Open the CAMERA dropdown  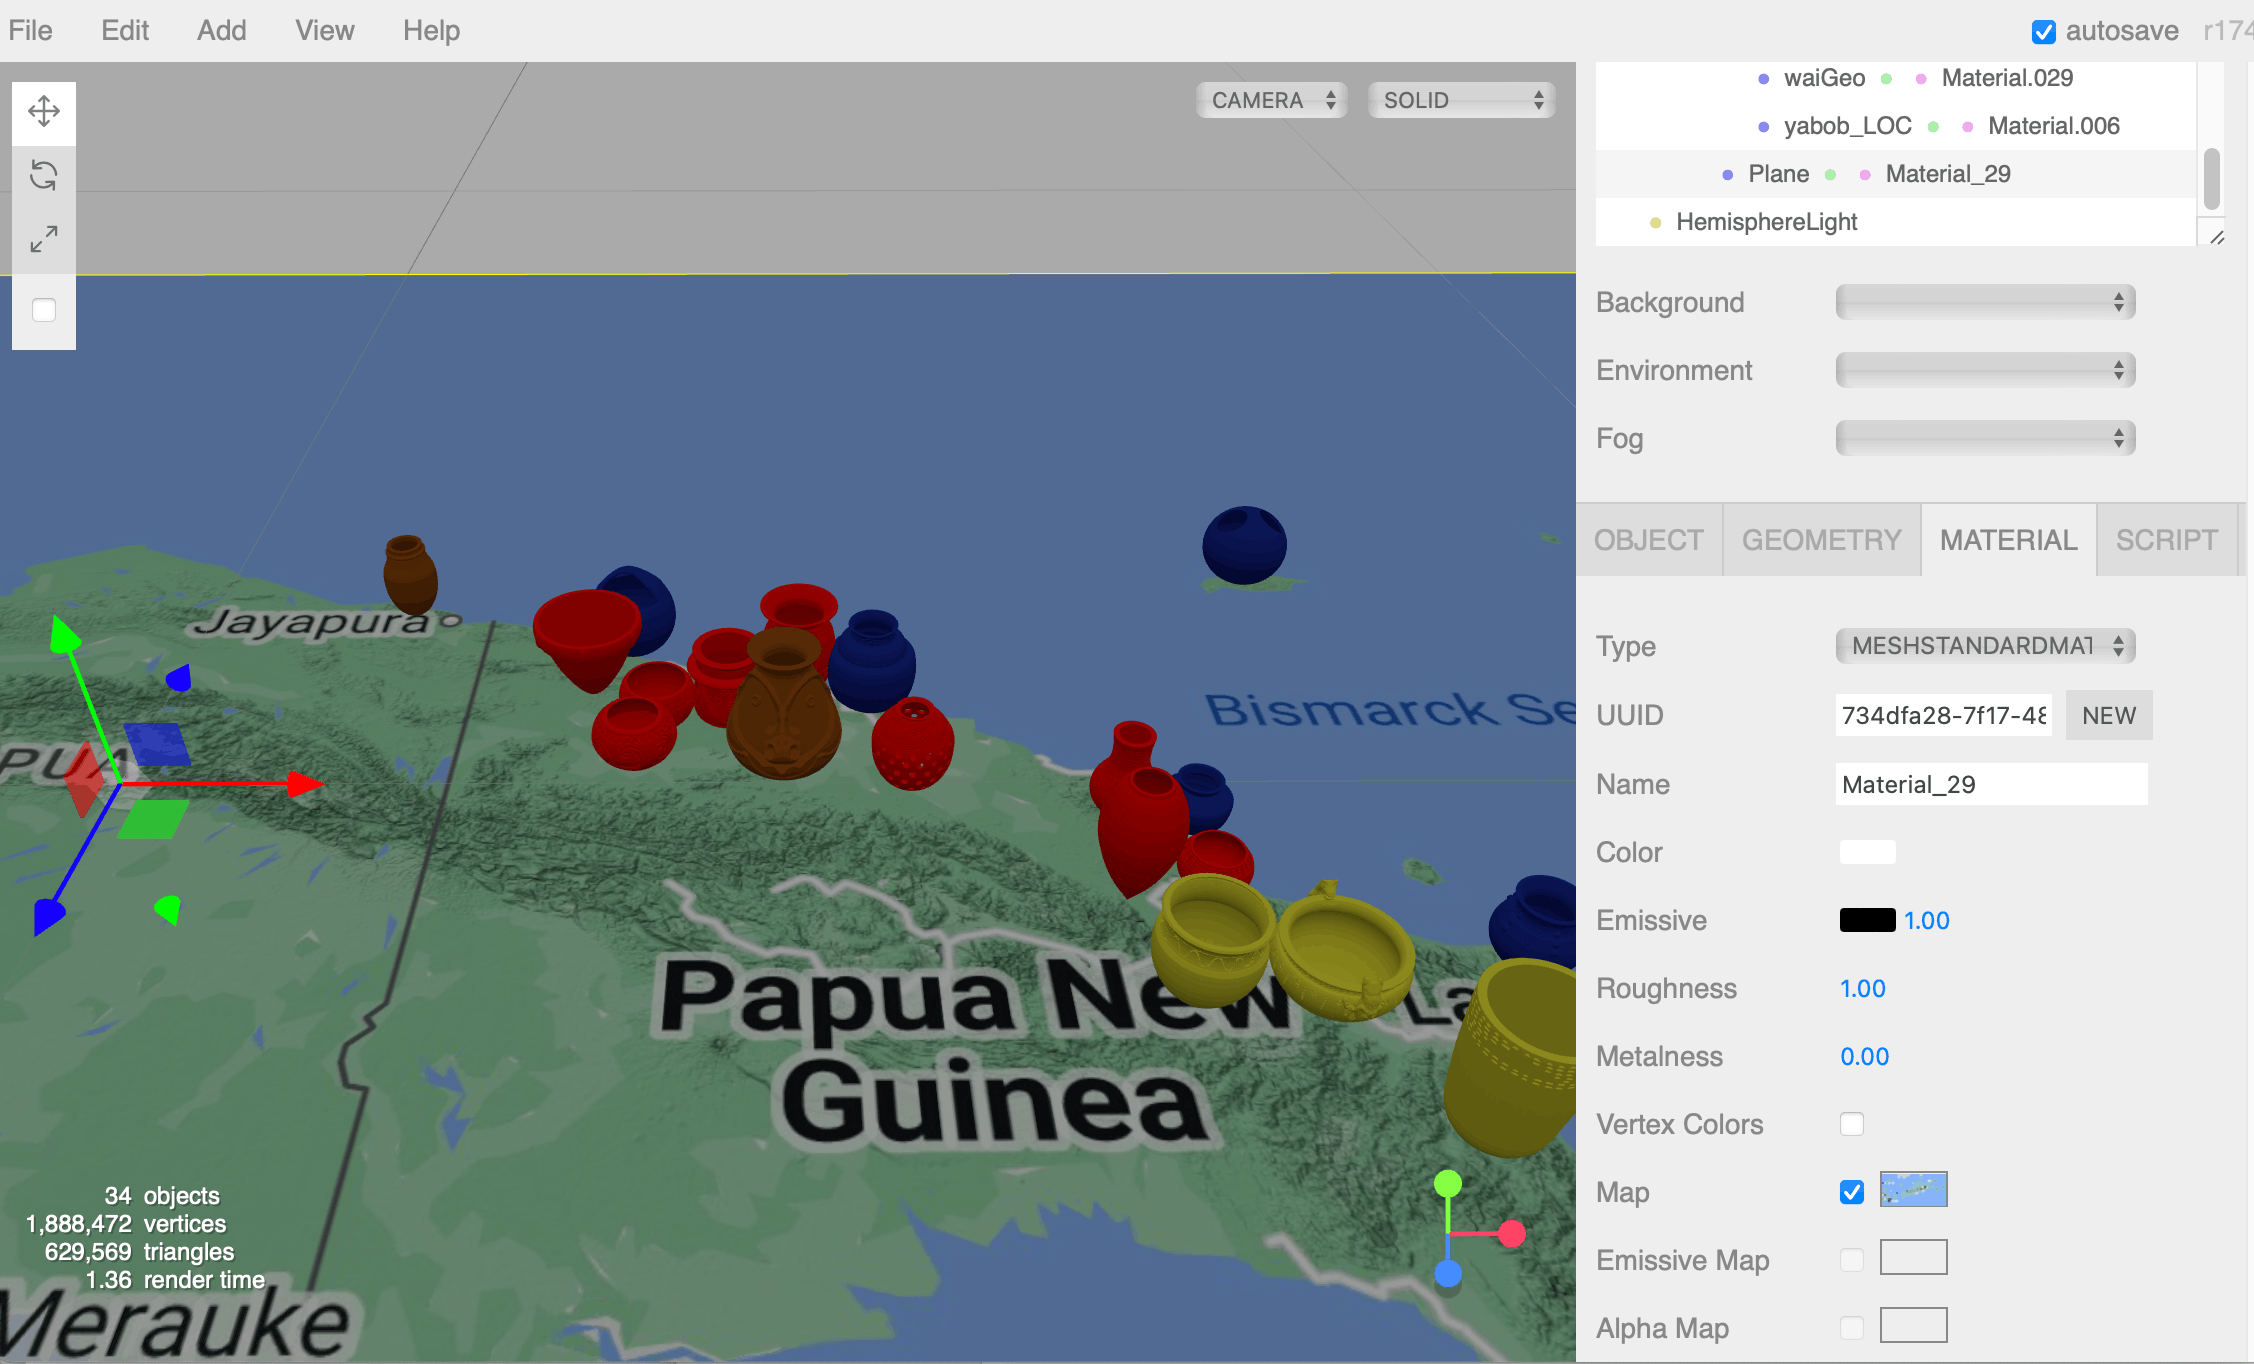point(1272,100)
